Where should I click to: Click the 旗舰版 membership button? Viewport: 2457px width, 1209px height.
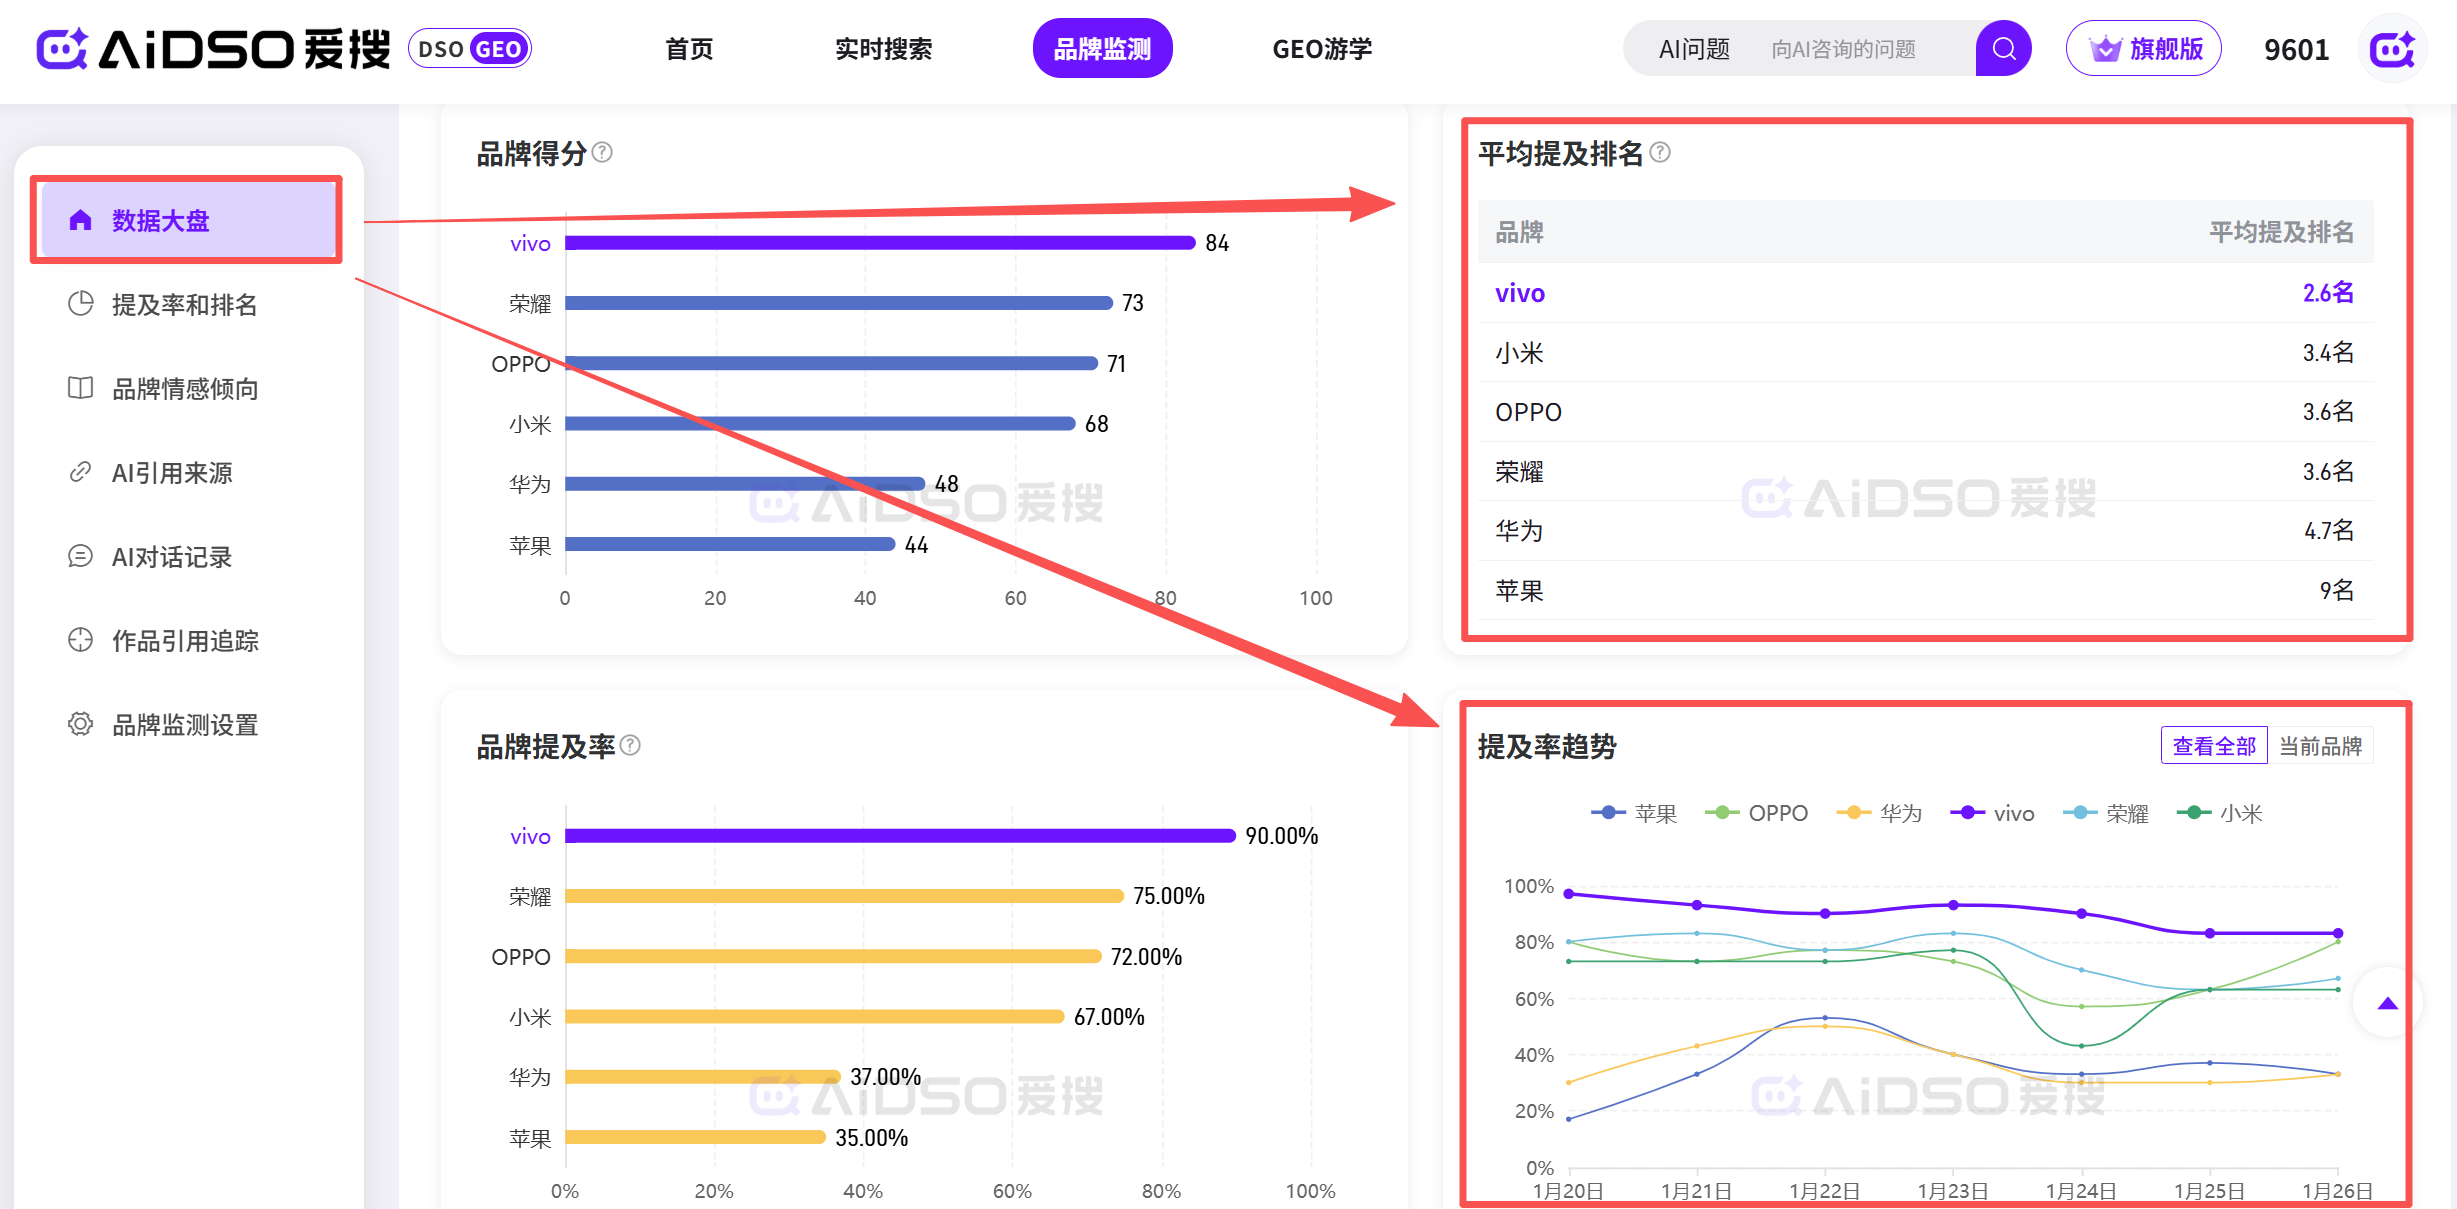click(2144, 49)
